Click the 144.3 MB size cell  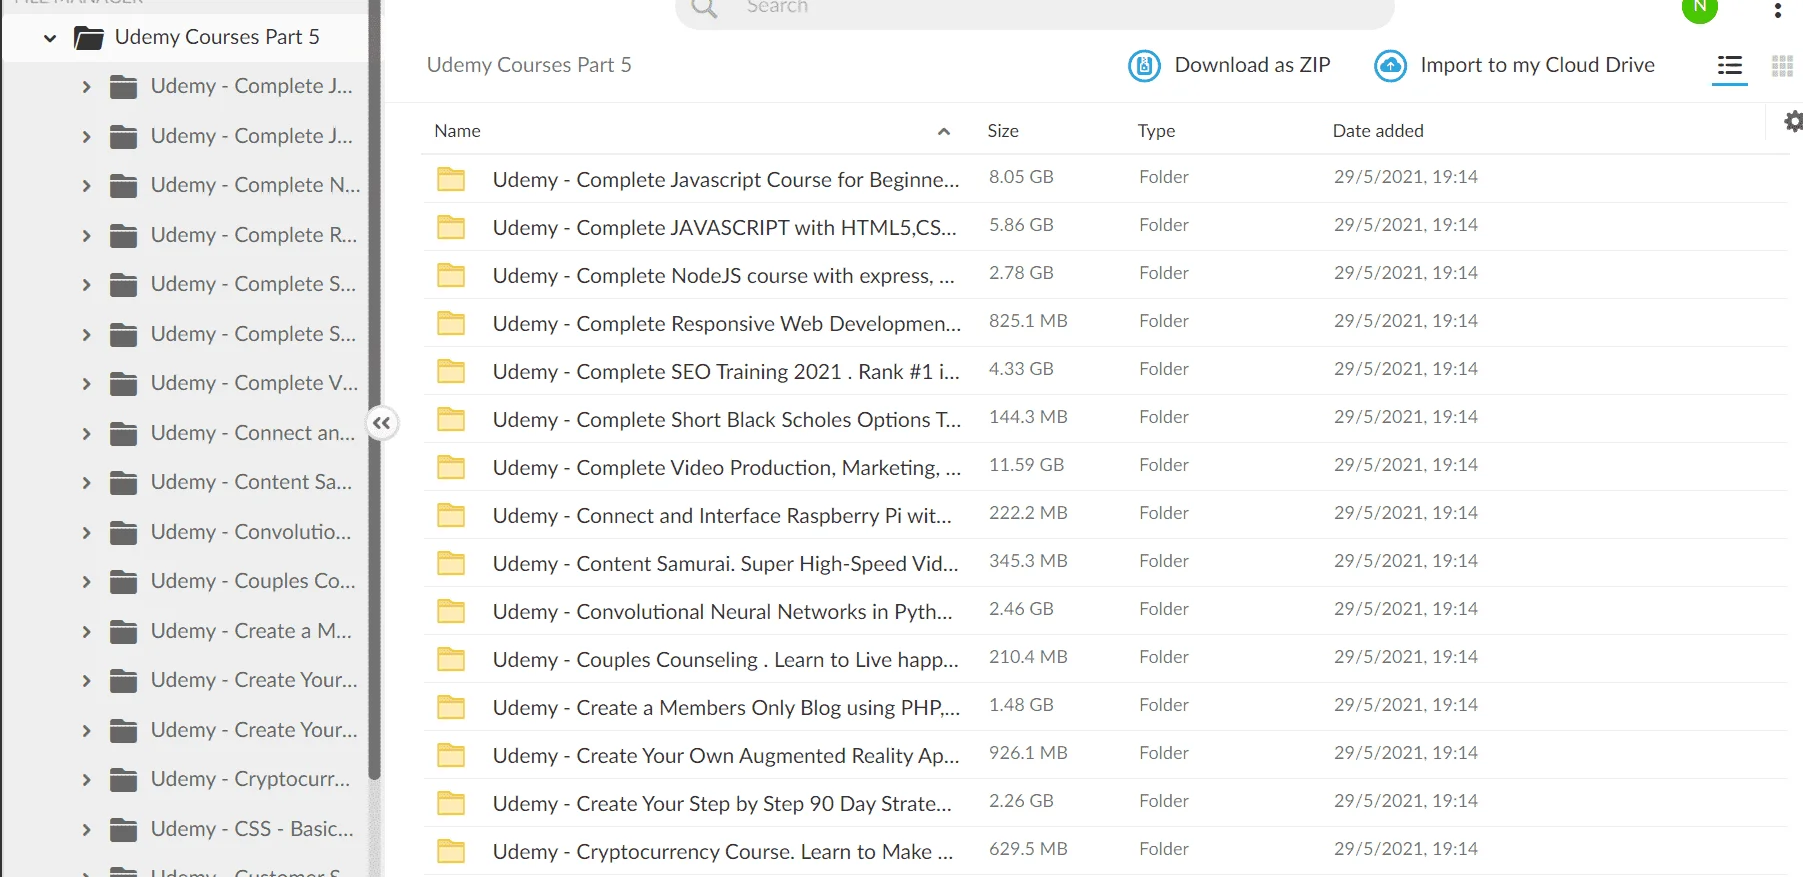[x=1028, y=417]
